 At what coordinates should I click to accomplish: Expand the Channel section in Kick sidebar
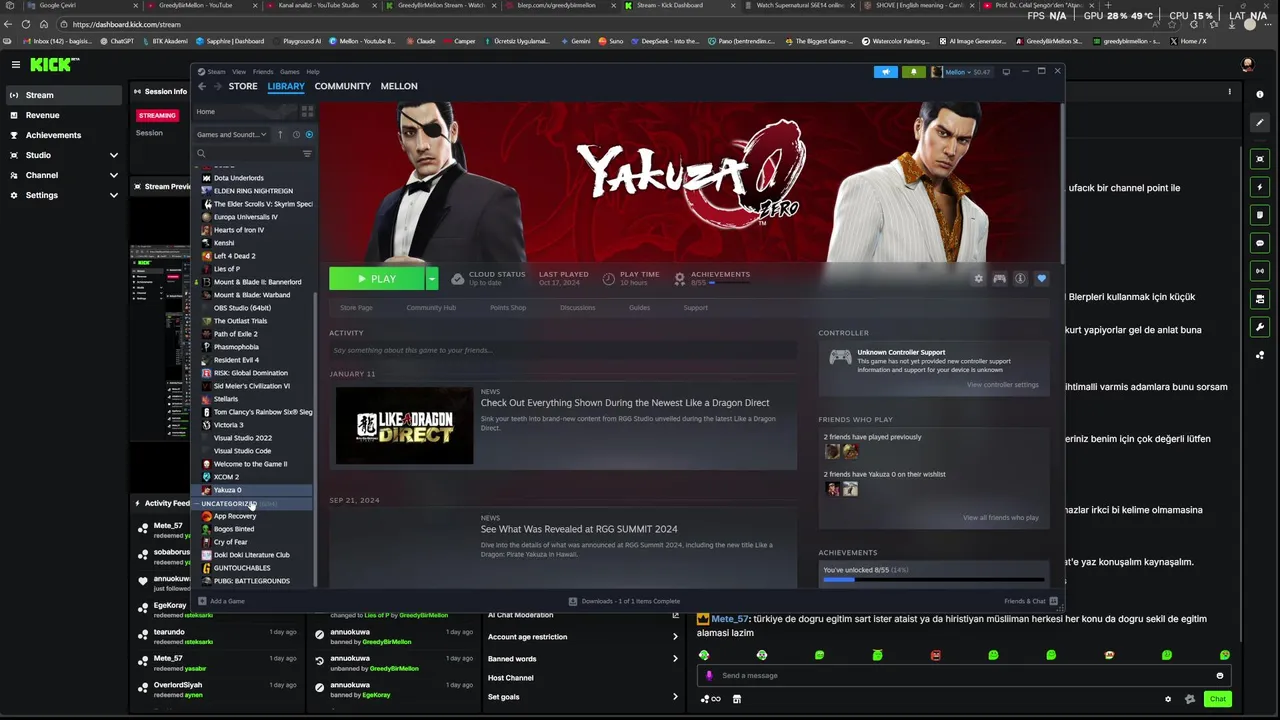[x=113, y=175]
